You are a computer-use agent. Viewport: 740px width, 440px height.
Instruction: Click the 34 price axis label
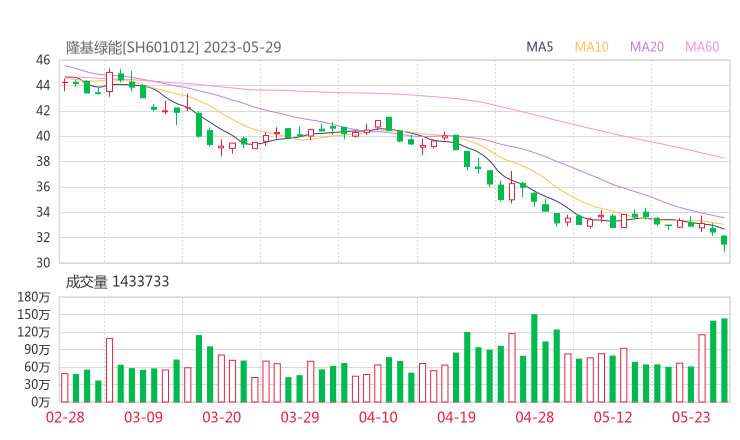pyautogui.click(x=43, y=212)
